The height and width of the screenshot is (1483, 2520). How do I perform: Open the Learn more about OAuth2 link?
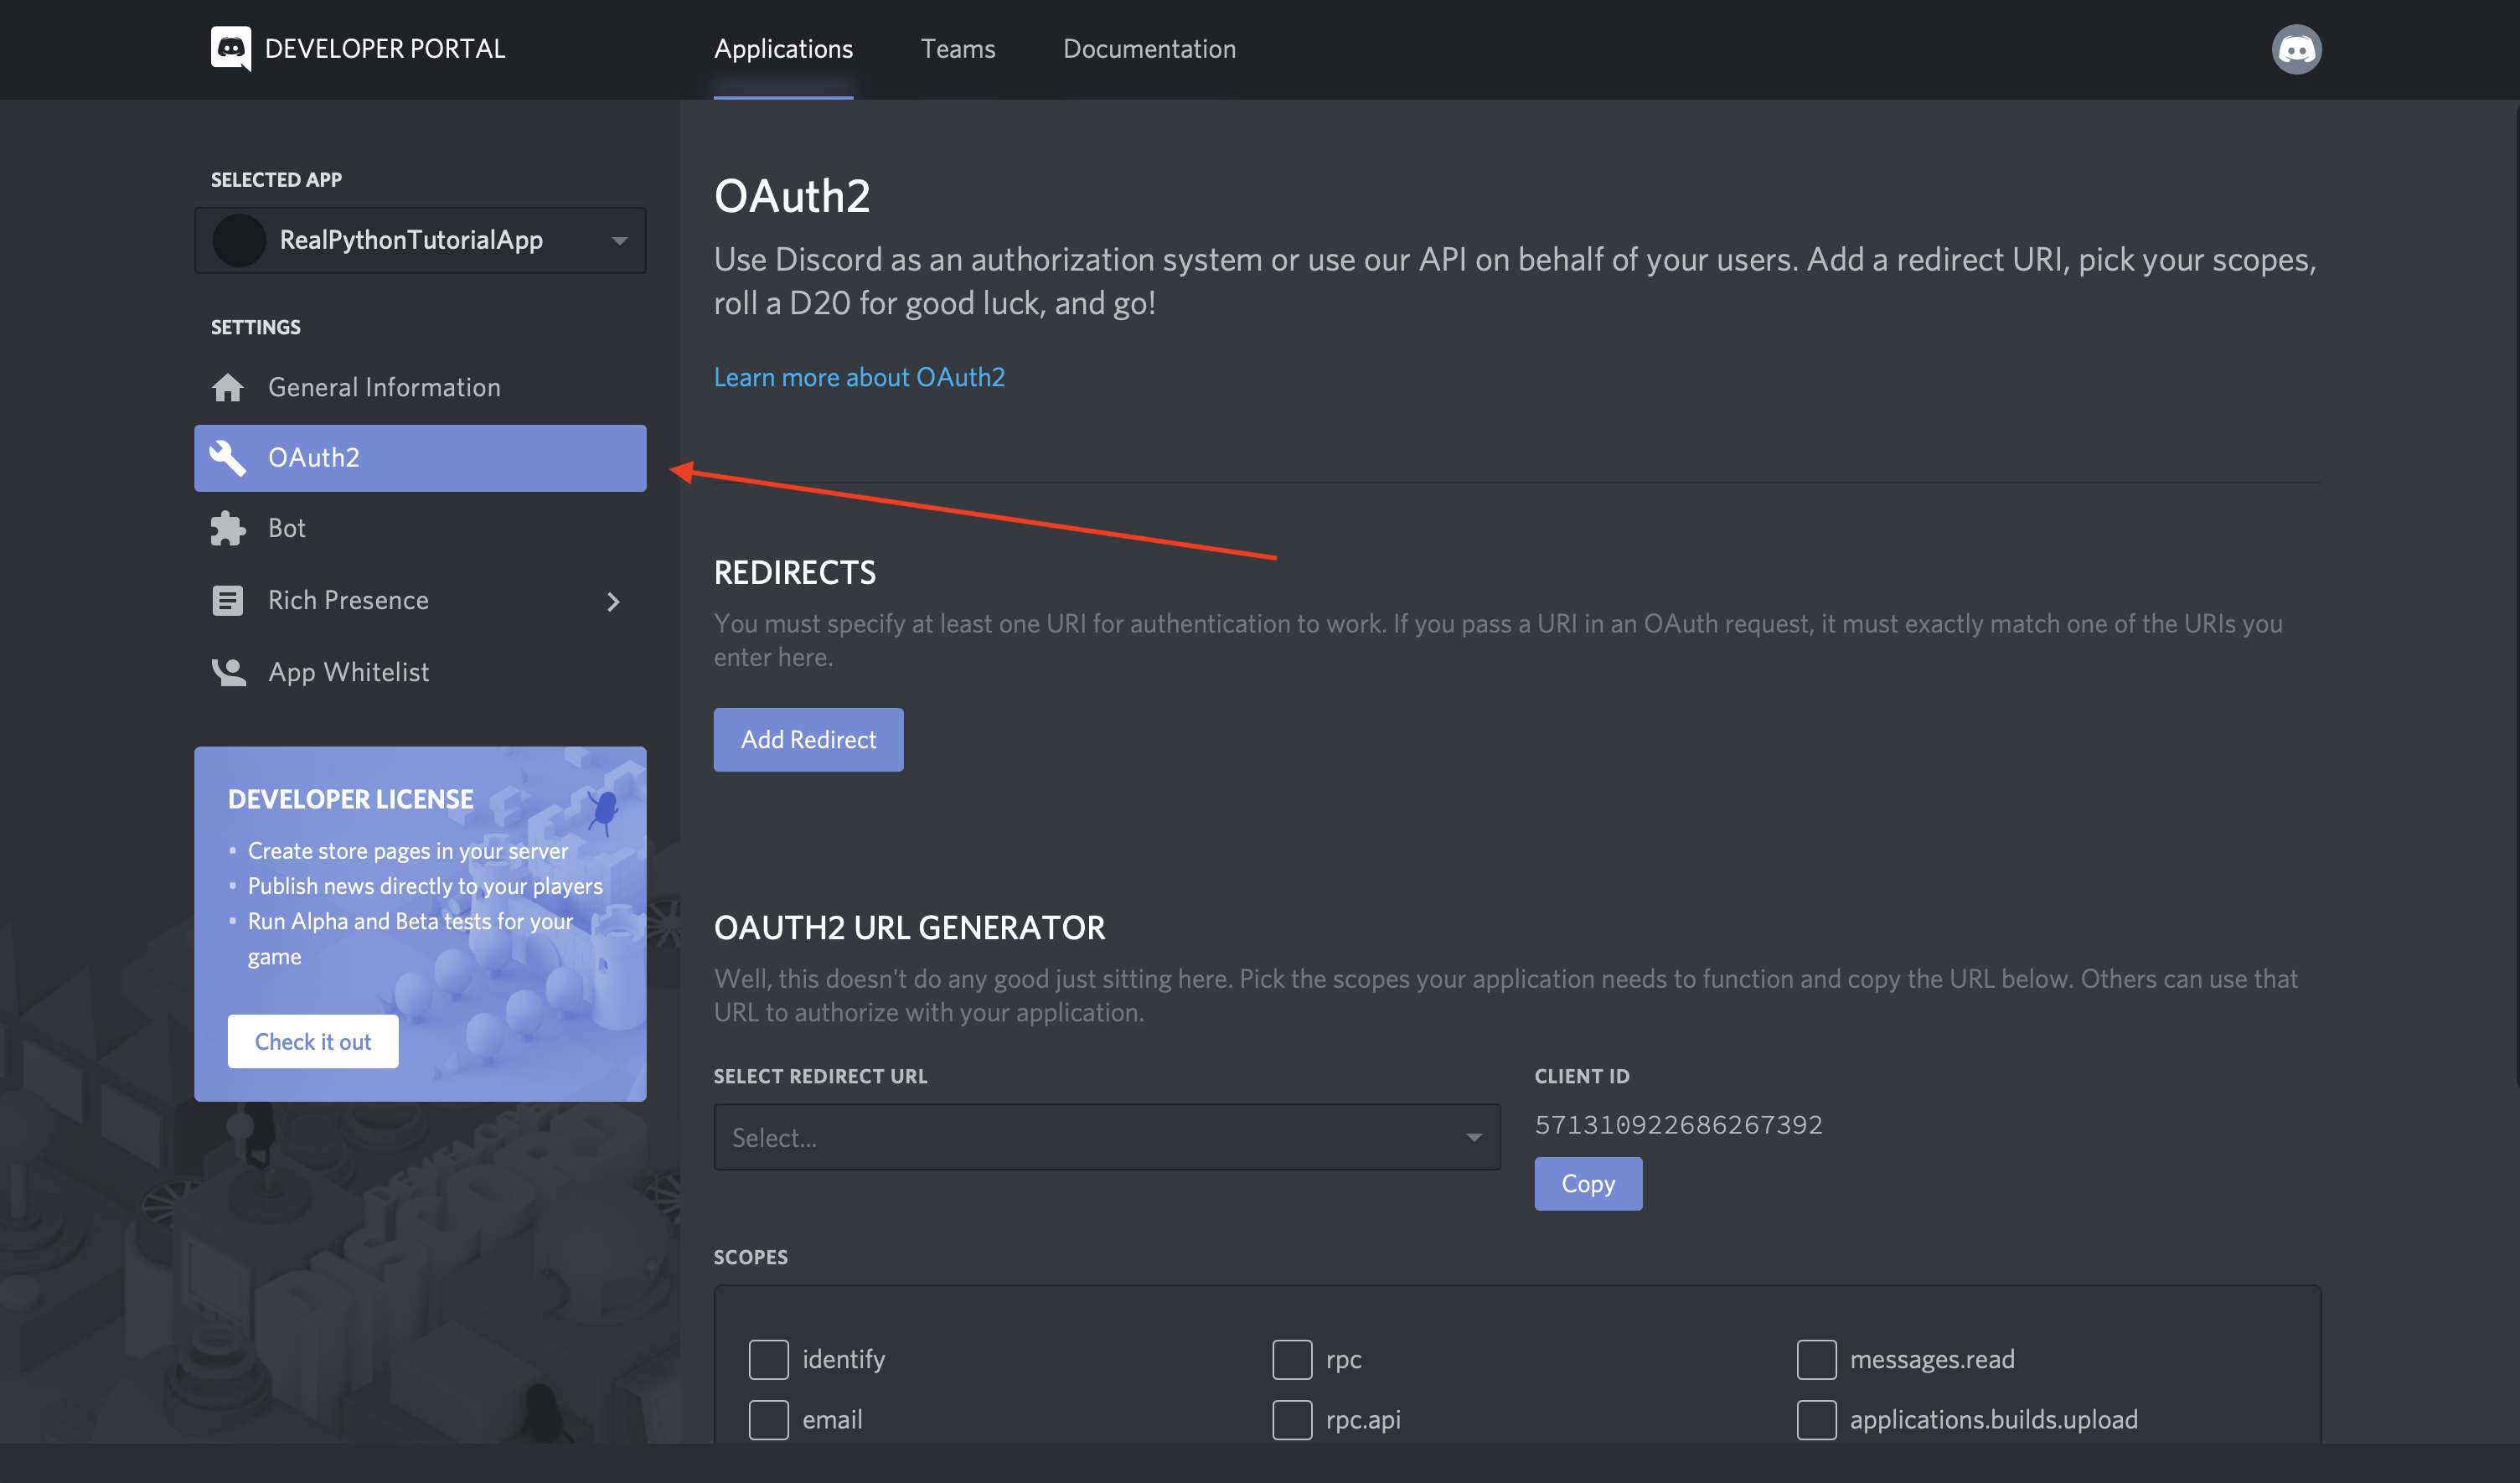859,377
